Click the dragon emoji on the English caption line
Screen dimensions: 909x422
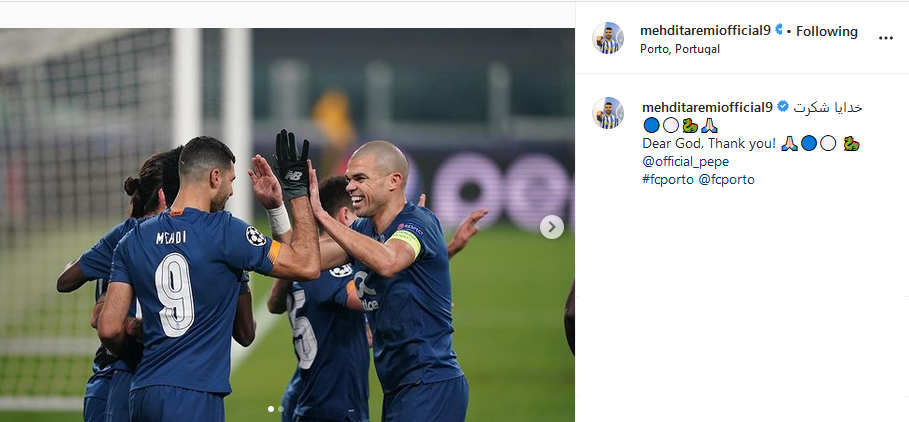(851, 143)
